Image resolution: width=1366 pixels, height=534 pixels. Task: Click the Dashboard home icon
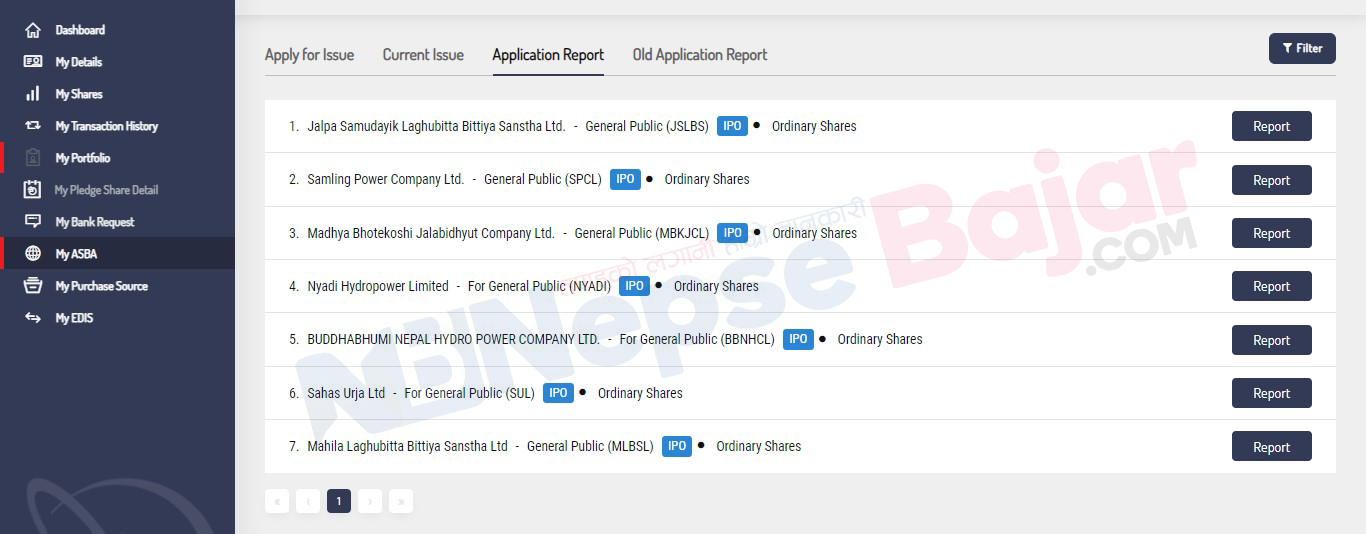click(x=33, y=30)
